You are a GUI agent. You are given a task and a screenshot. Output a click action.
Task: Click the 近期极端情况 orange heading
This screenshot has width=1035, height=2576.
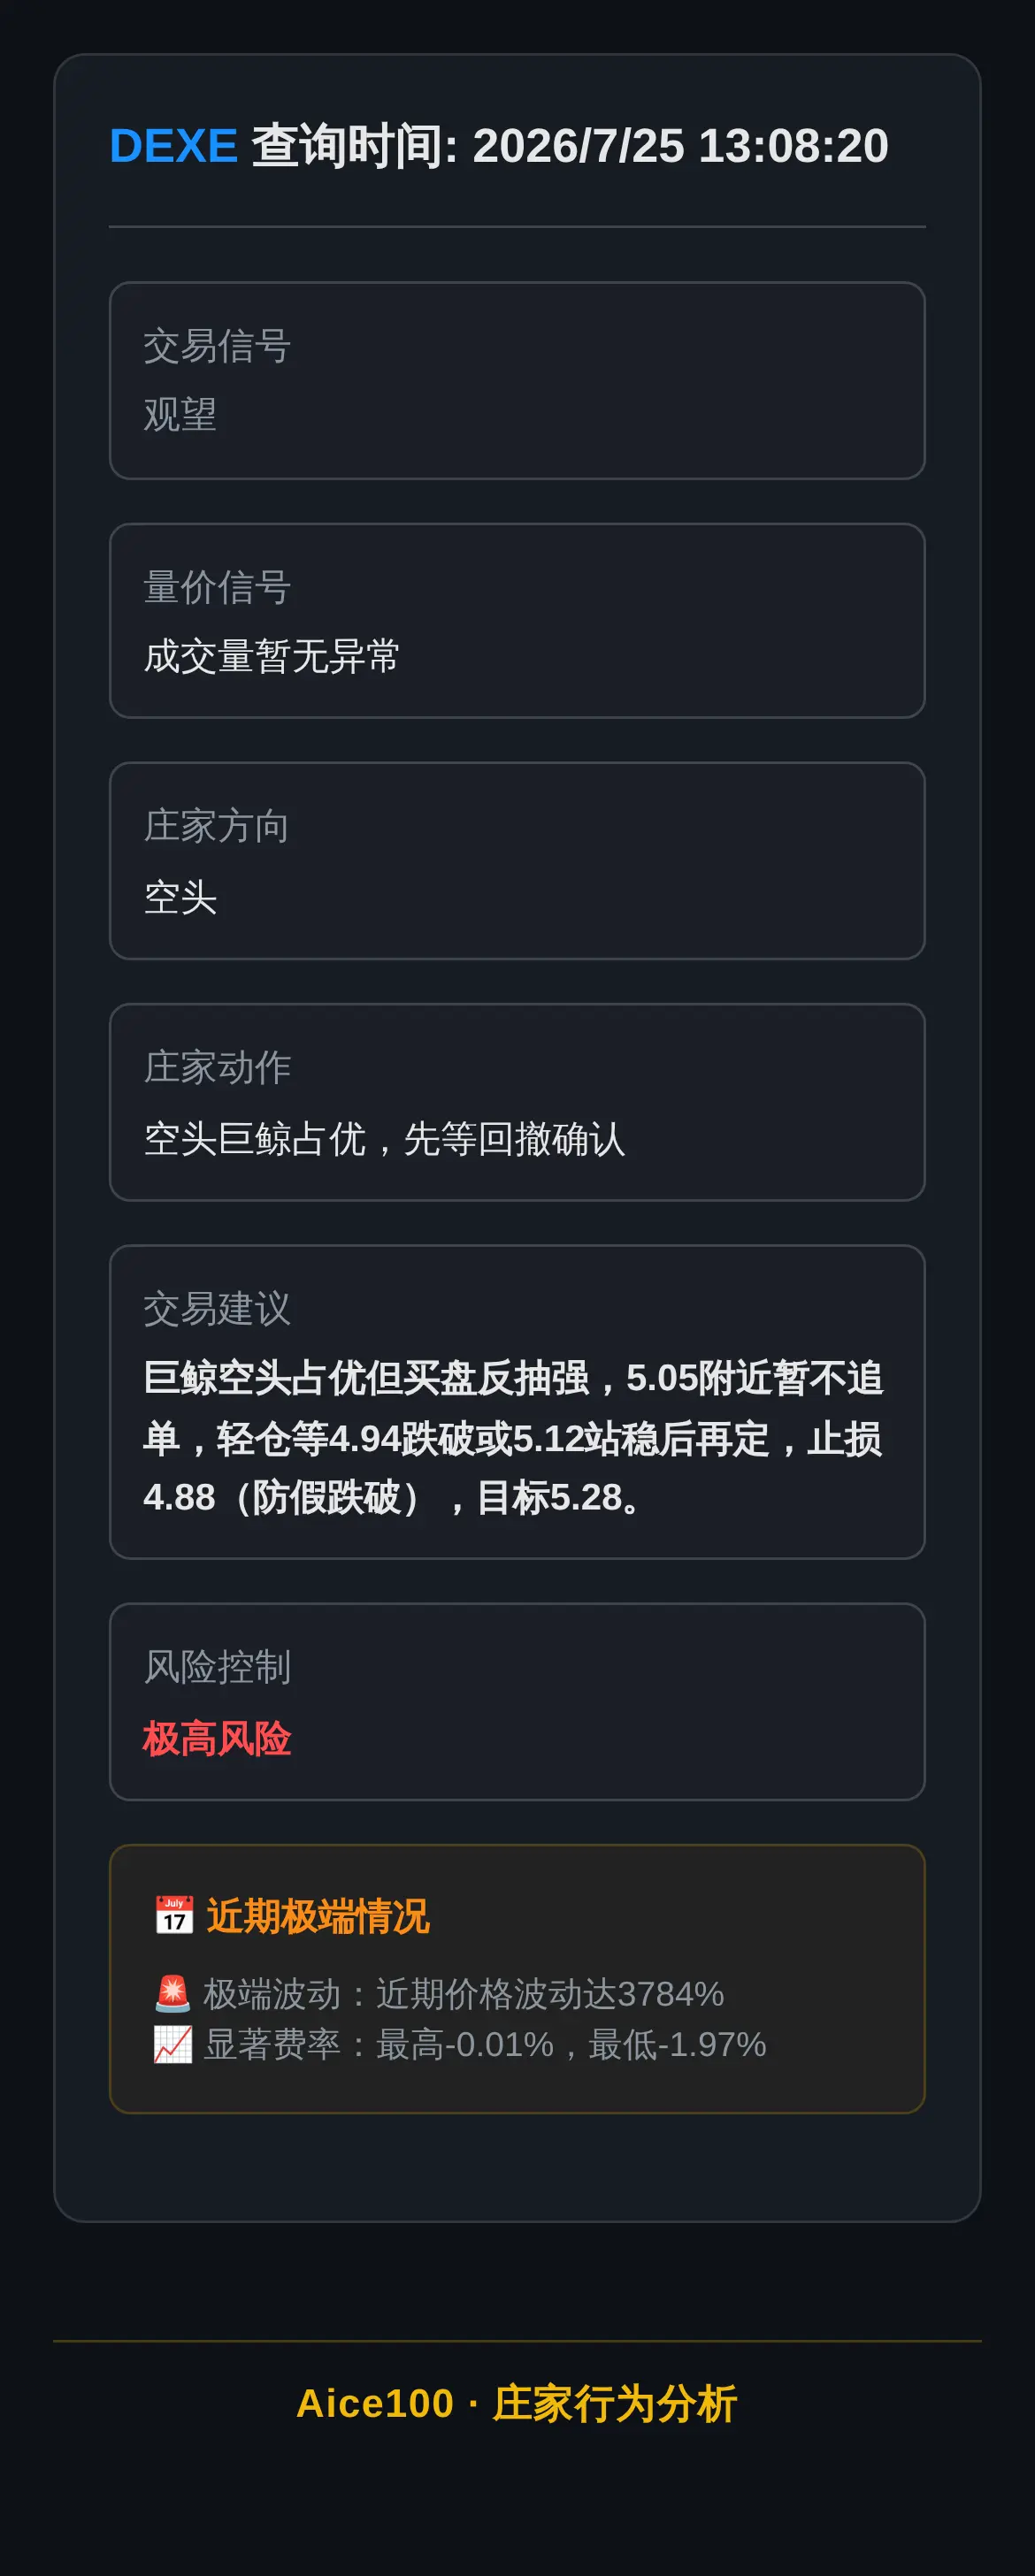coord(318,1916)
